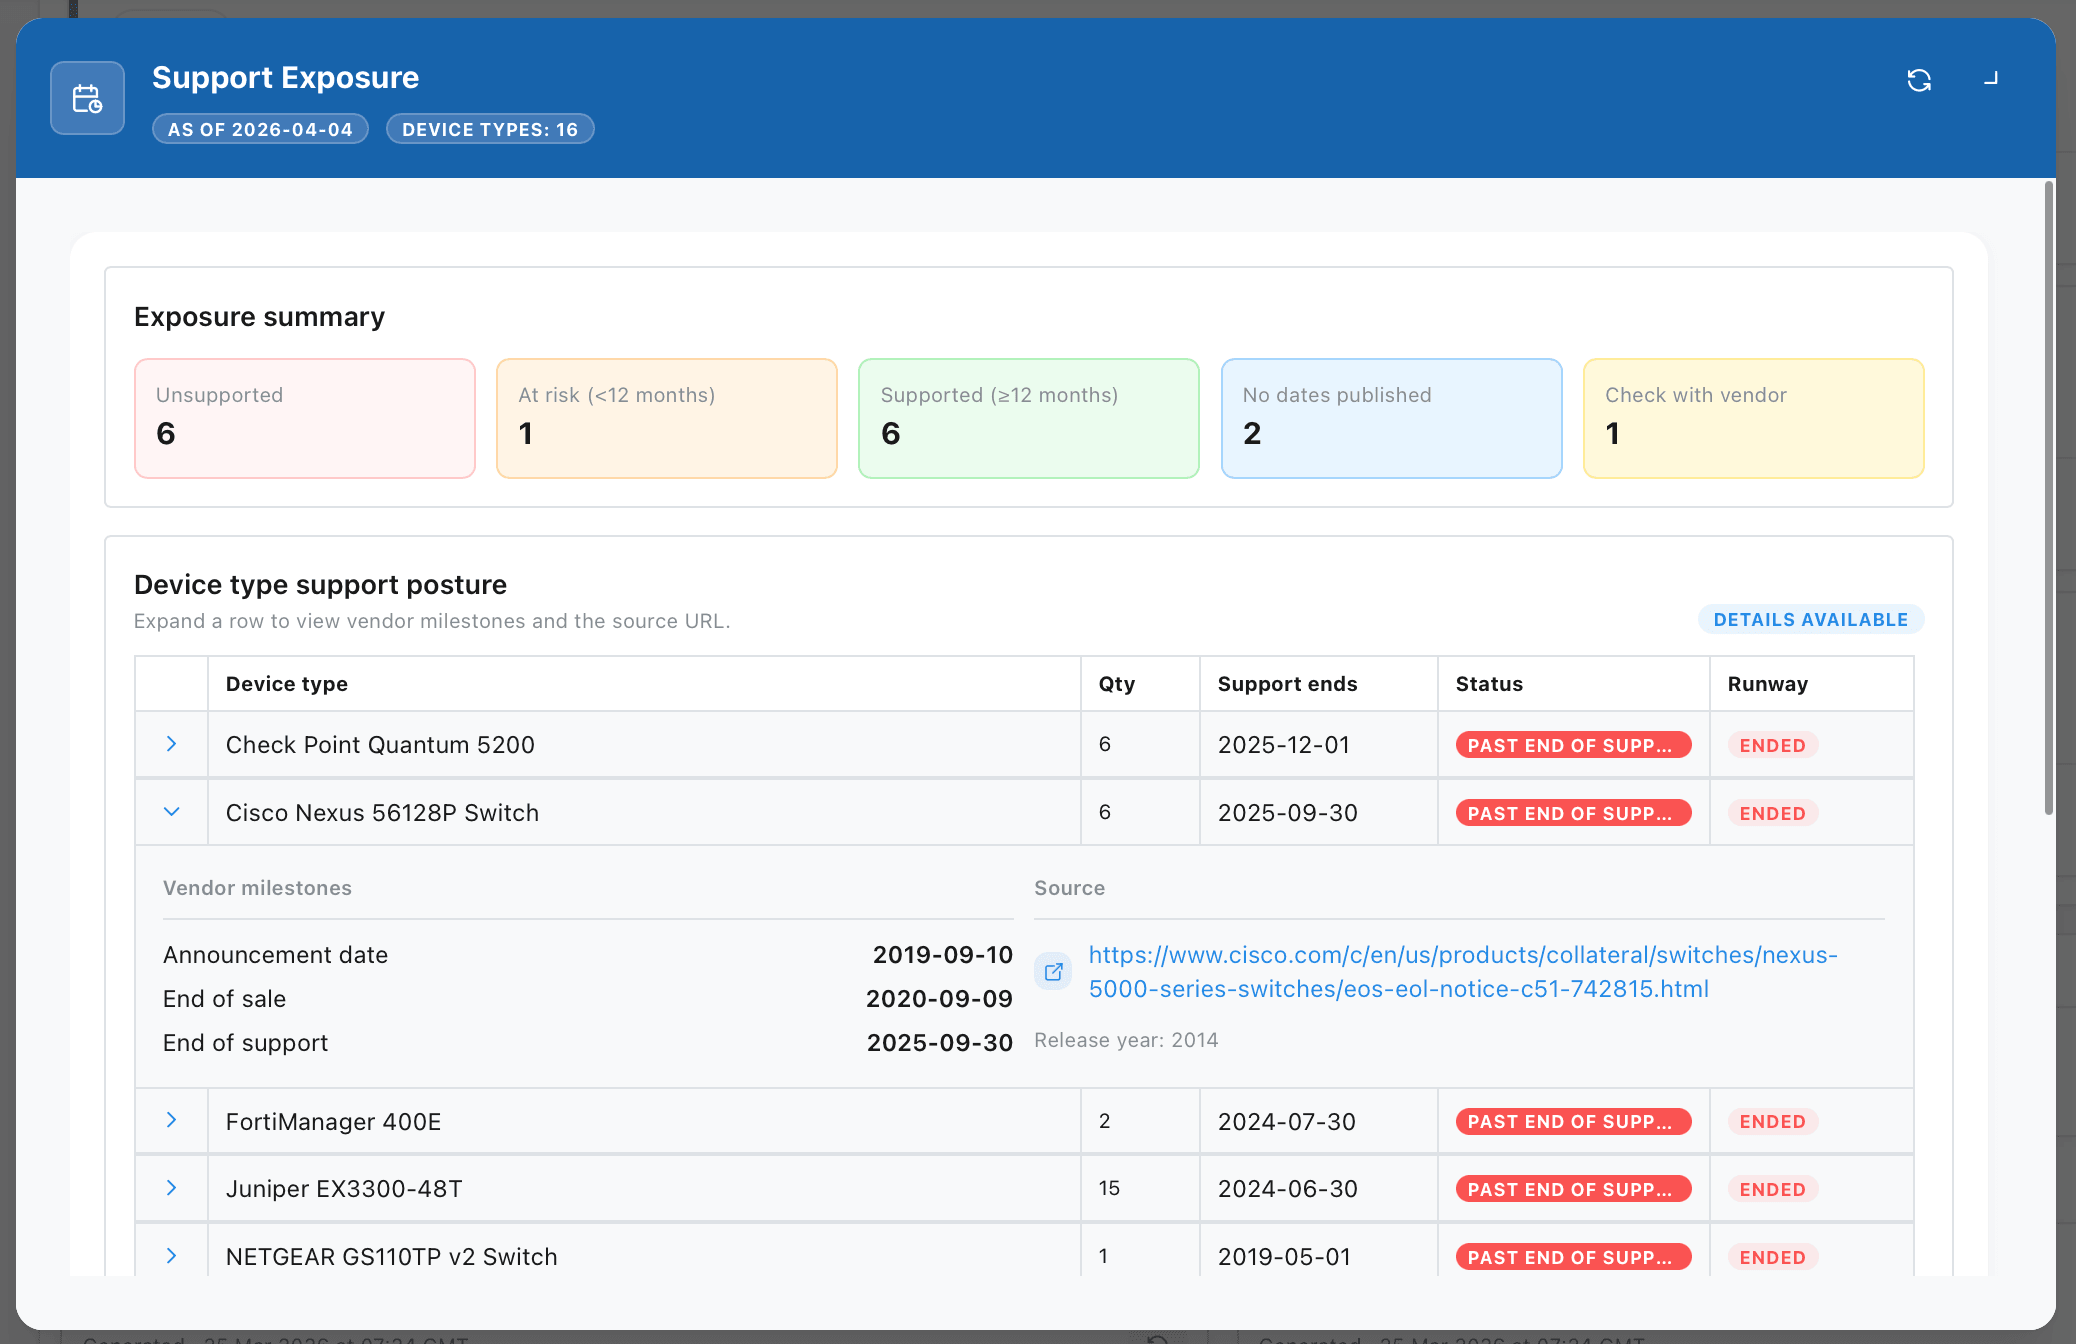
Task: Click the vertical scrollbar on the right
Action: [x=2048, y=500]
